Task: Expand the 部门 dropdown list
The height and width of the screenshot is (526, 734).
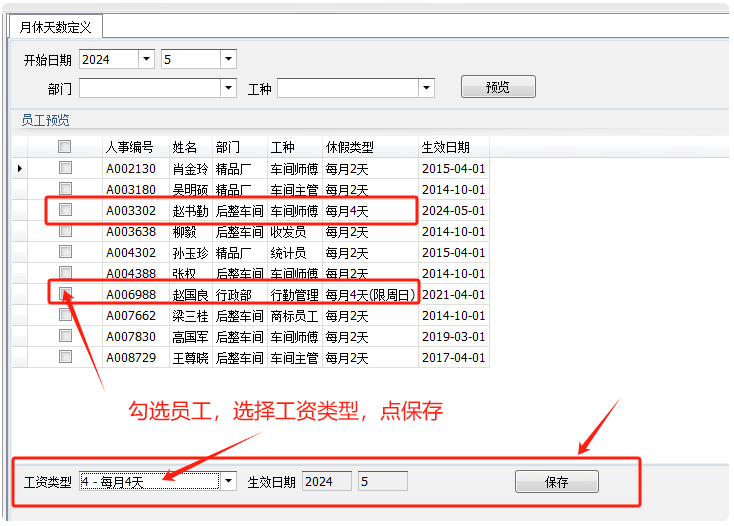Action: (x=228, y=88)
